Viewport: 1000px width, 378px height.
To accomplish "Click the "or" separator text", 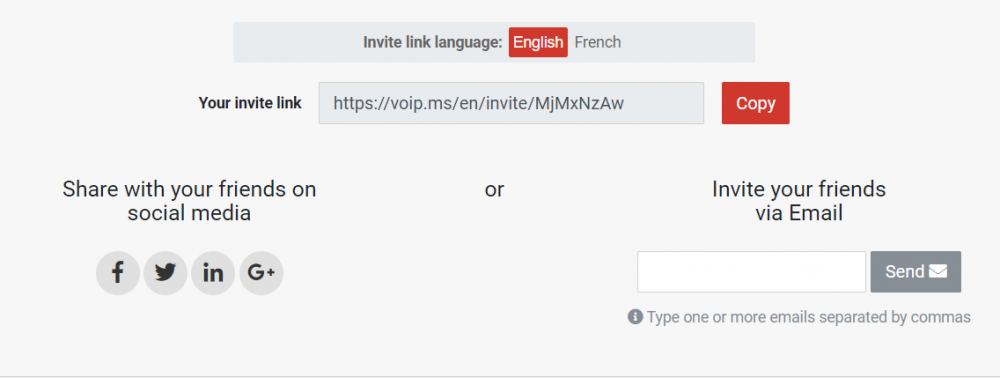I will point(494,190).
